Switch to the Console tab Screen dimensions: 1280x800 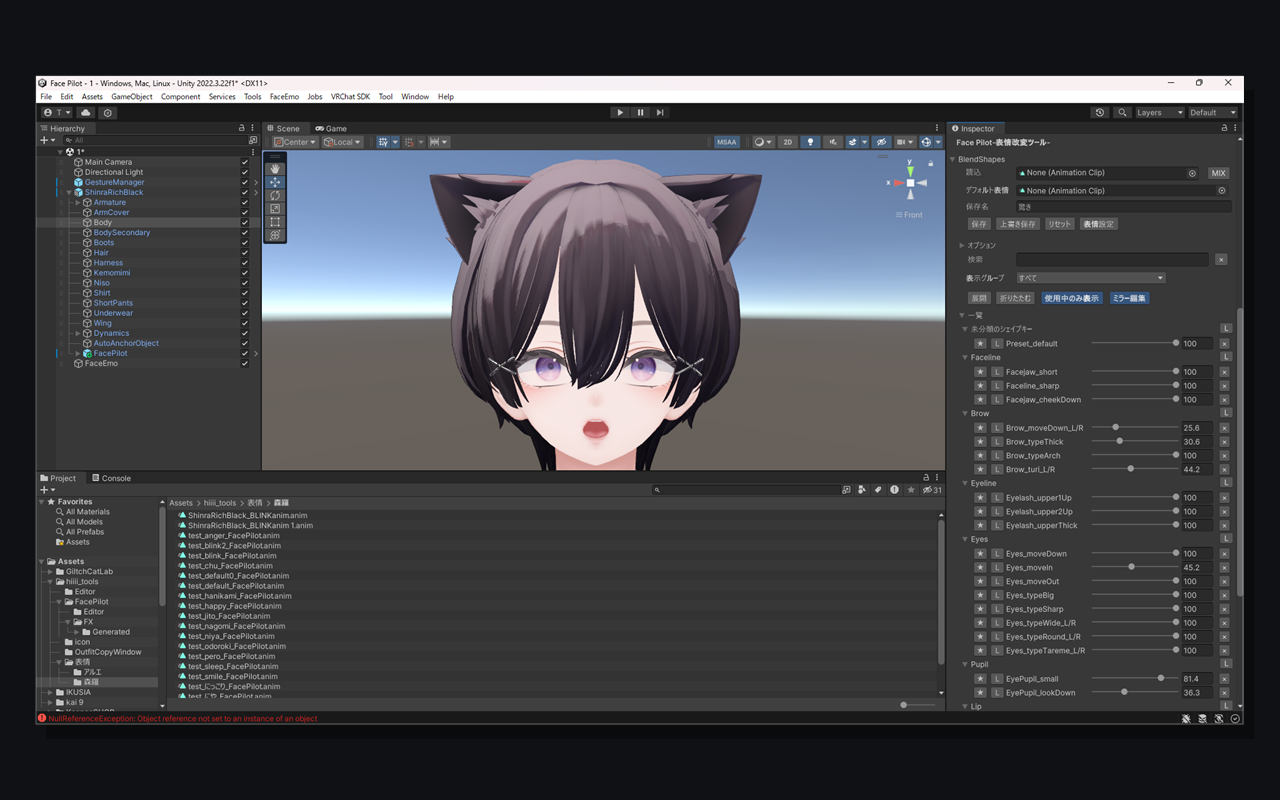point(111,478)
